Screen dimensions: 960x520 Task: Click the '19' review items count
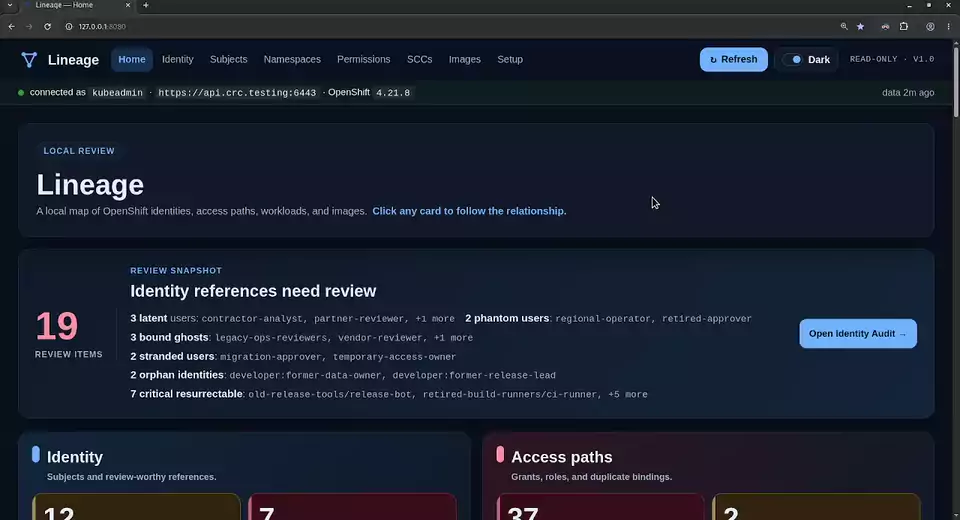[x=56, y=326]
